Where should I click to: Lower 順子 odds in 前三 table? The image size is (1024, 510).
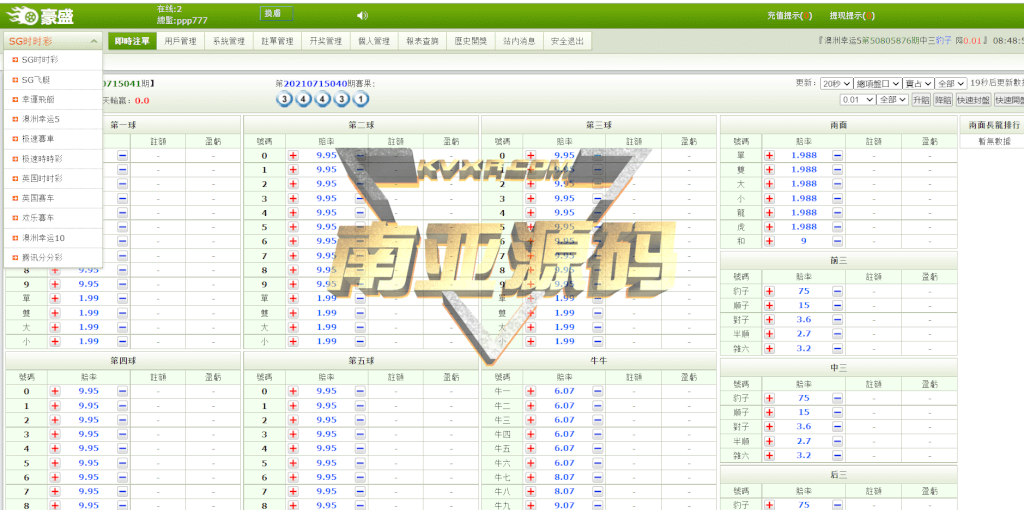click(x=837, y=306)
